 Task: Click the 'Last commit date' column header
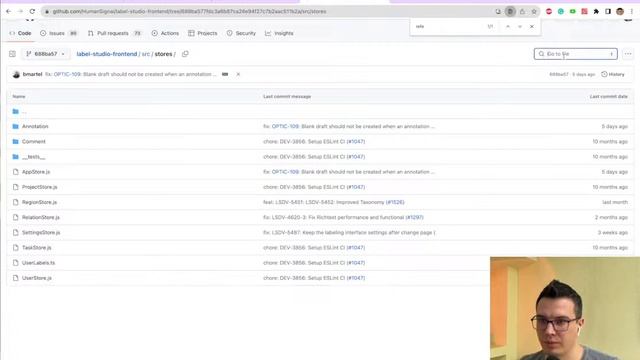[609, 96]
